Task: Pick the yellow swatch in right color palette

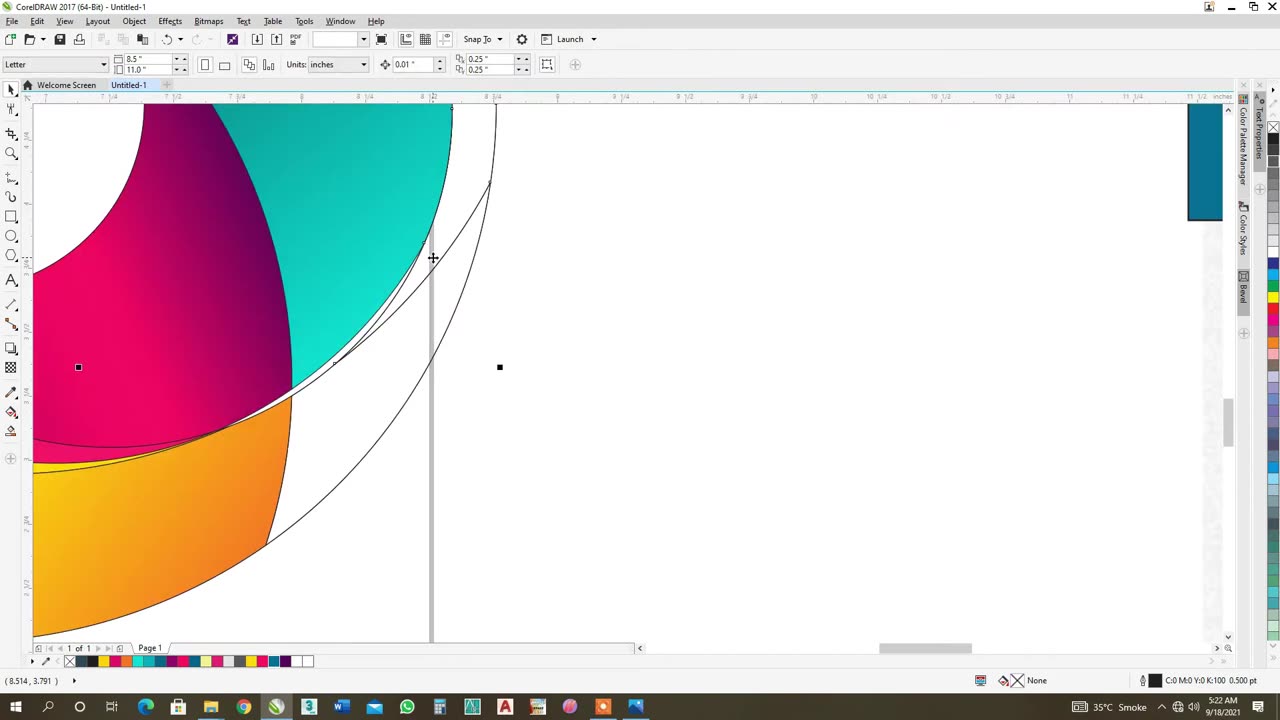Action: [x=1273, y=297]
